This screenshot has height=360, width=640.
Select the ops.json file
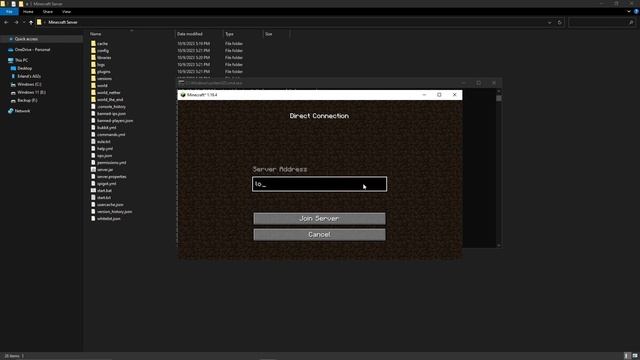click(x=104, y=156)
